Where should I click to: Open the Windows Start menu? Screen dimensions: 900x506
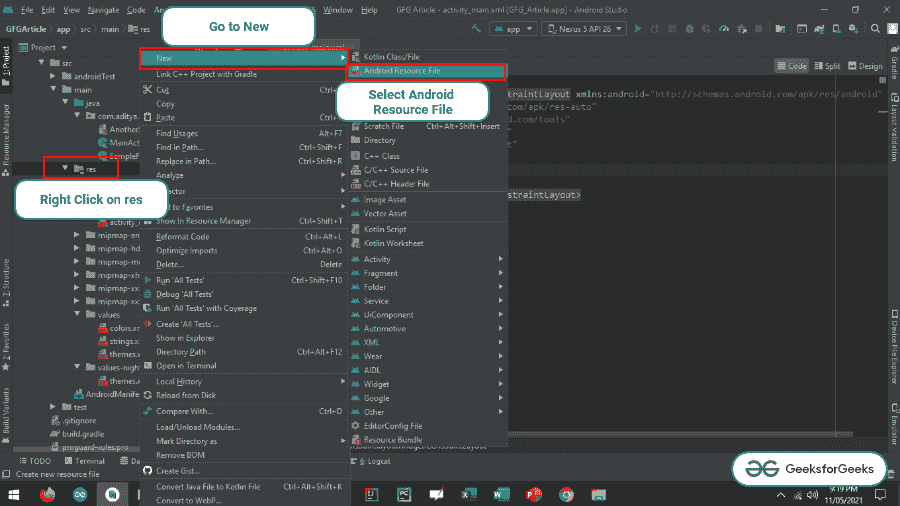tap(12, 494)
